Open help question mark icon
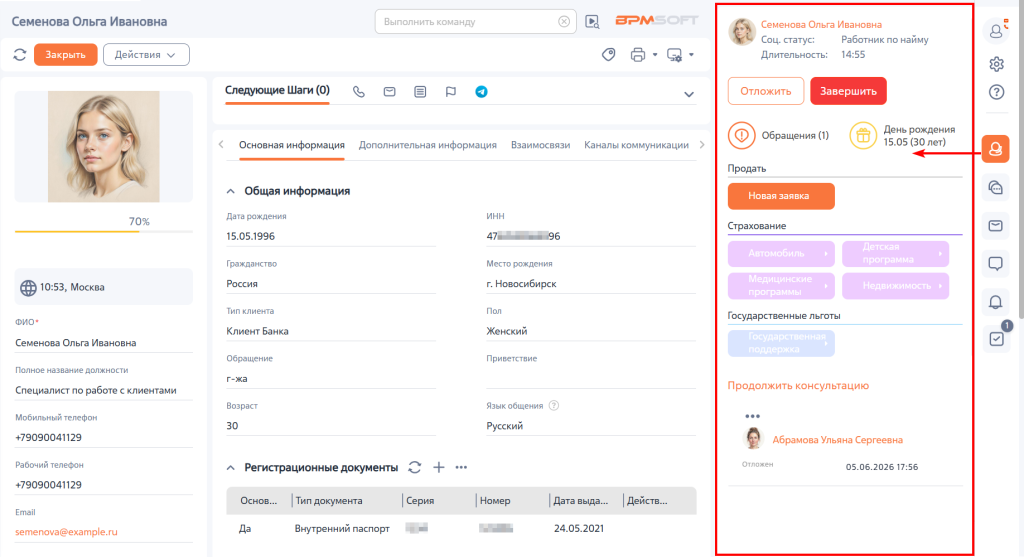Image resolution: width=1024 pixels, height=557 pixels. [x=997, y=92]
